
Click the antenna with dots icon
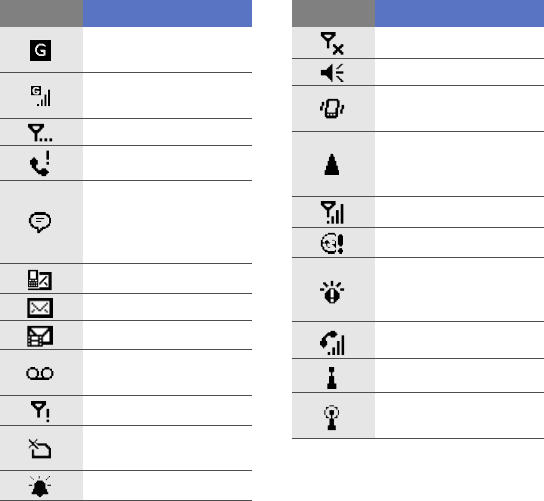coord(40,133)
